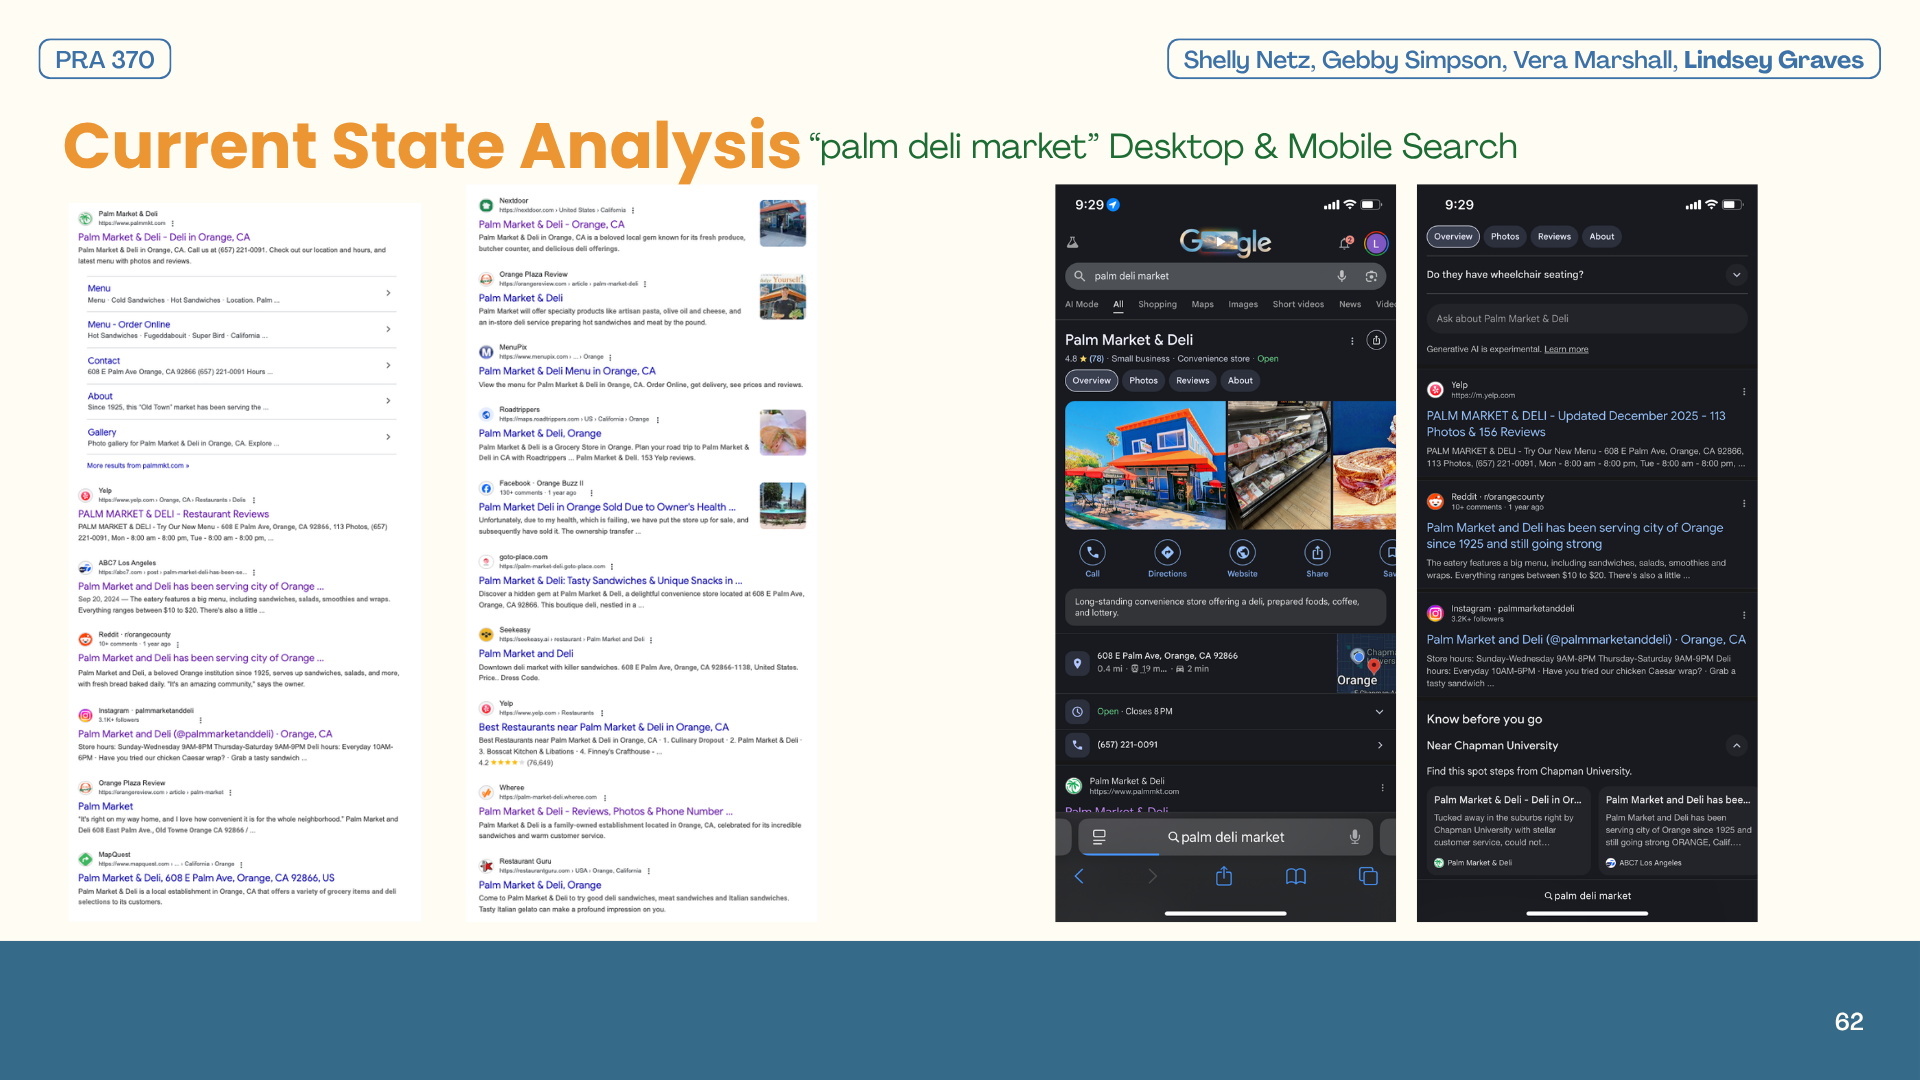Click the MapQuest favicon in desktop results

85,859
